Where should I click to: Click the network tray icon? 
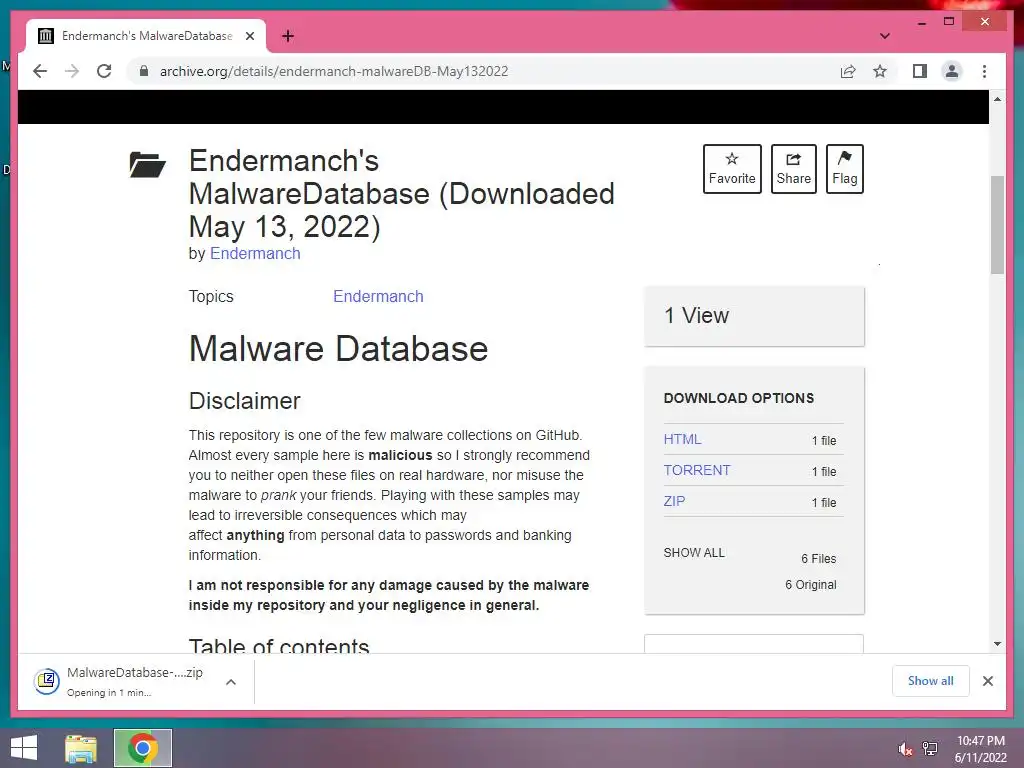(930, 748)
